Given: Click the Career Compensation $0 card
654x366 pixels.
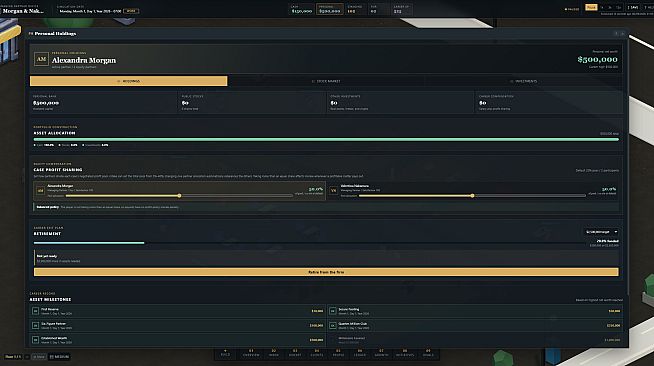Looking at the screenshot, I should click(x=549, y=103).
